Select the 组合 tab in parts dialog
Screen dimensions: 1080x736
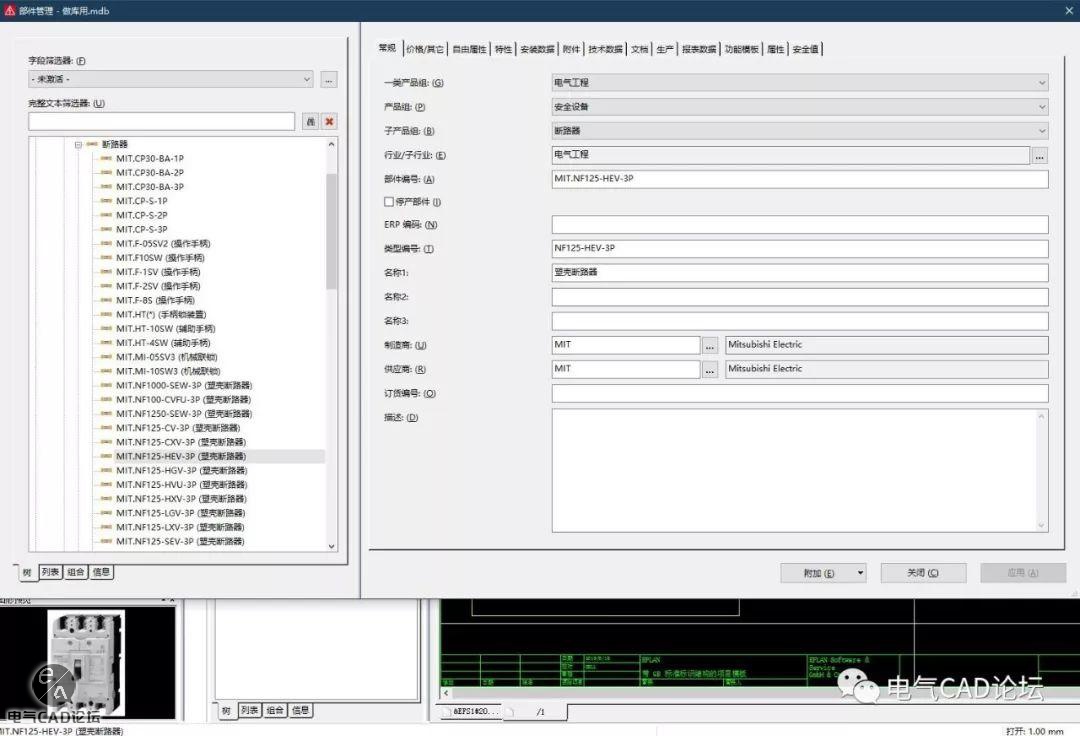coord(76,572)
